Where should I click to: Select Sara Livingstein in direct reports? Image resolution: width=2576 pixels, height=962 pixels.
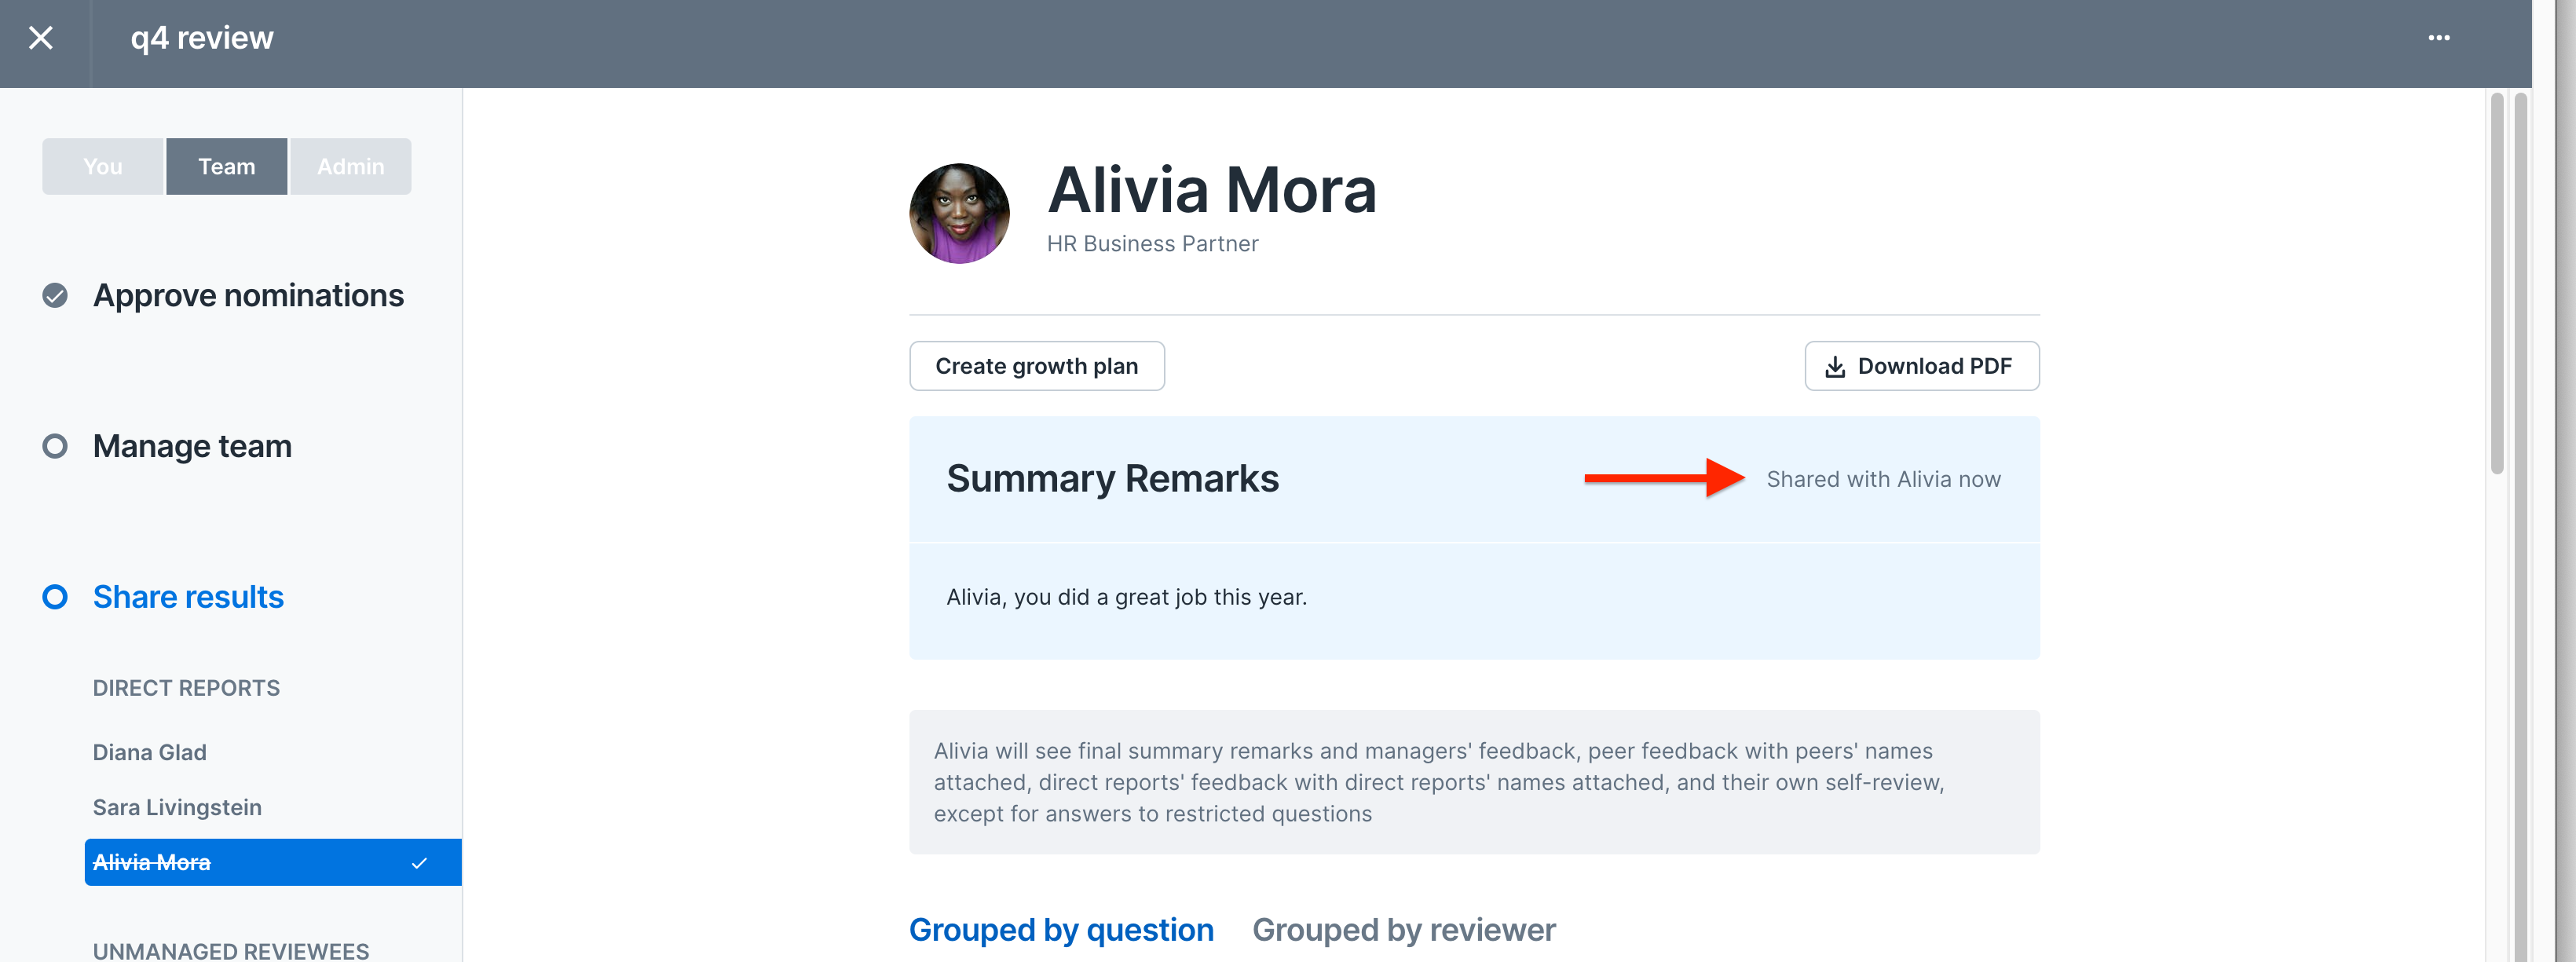[x=177, y=807]
